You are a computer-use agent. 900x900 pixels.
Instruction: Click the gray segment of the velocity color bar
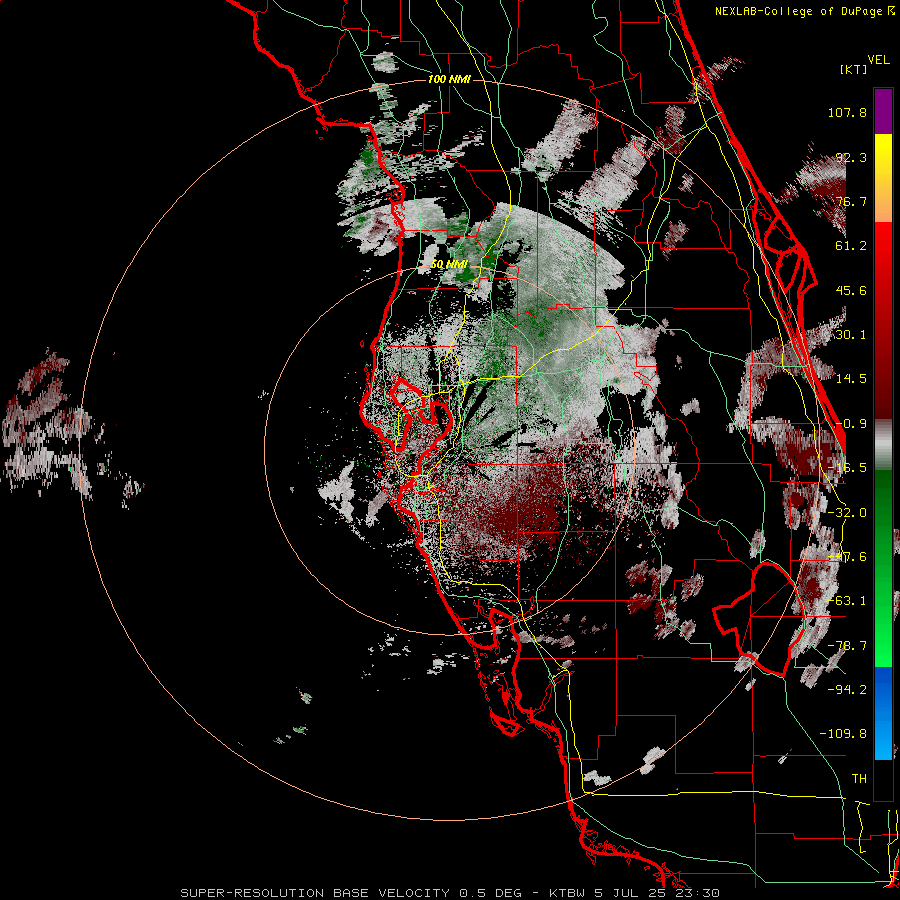pos(883,445)
